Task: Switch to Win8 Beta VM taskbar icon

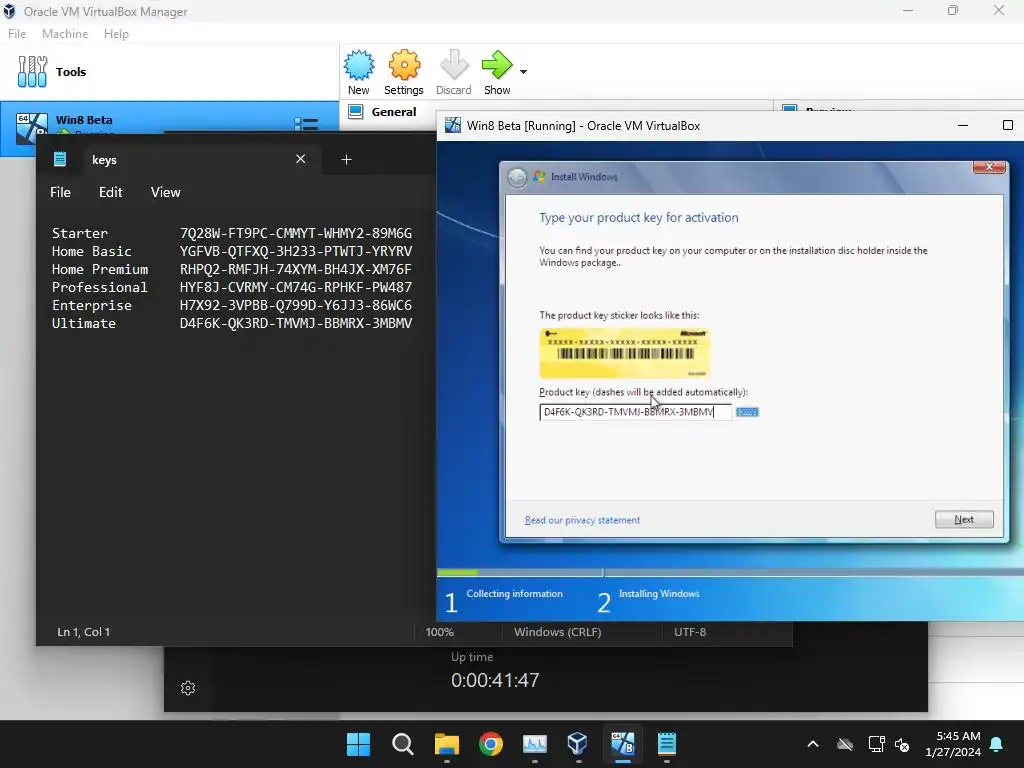Action: click(622, 743)
